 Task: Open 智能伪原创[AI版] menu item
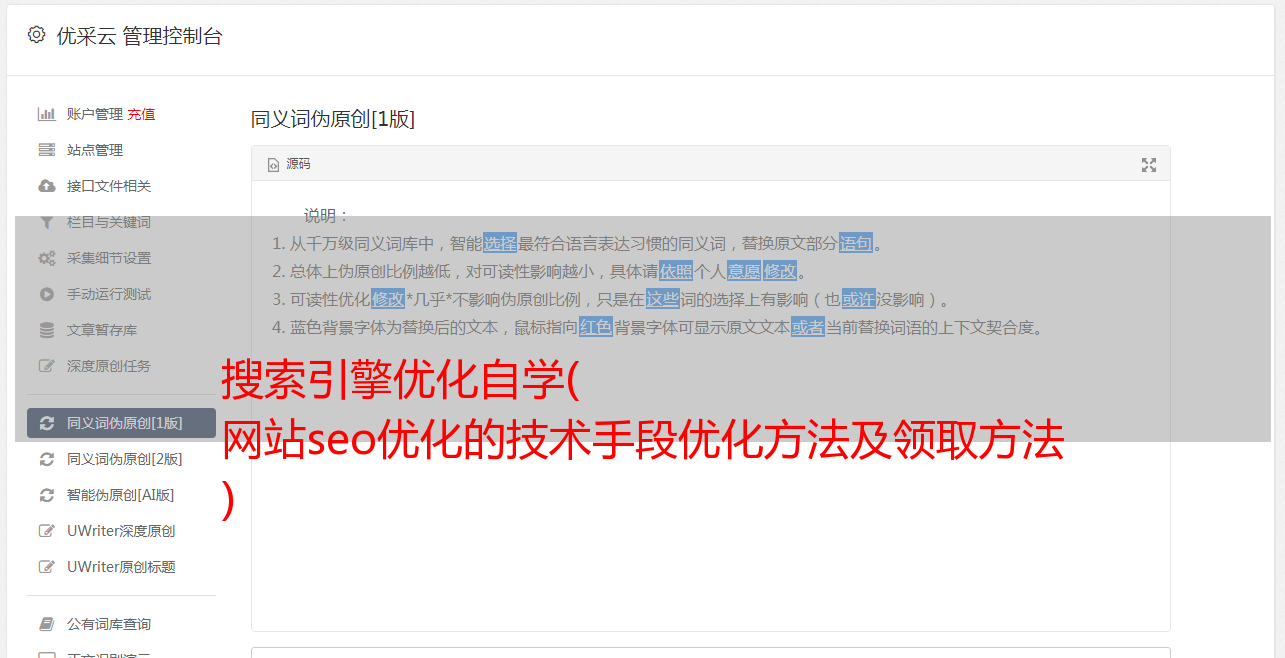[121, 495]
